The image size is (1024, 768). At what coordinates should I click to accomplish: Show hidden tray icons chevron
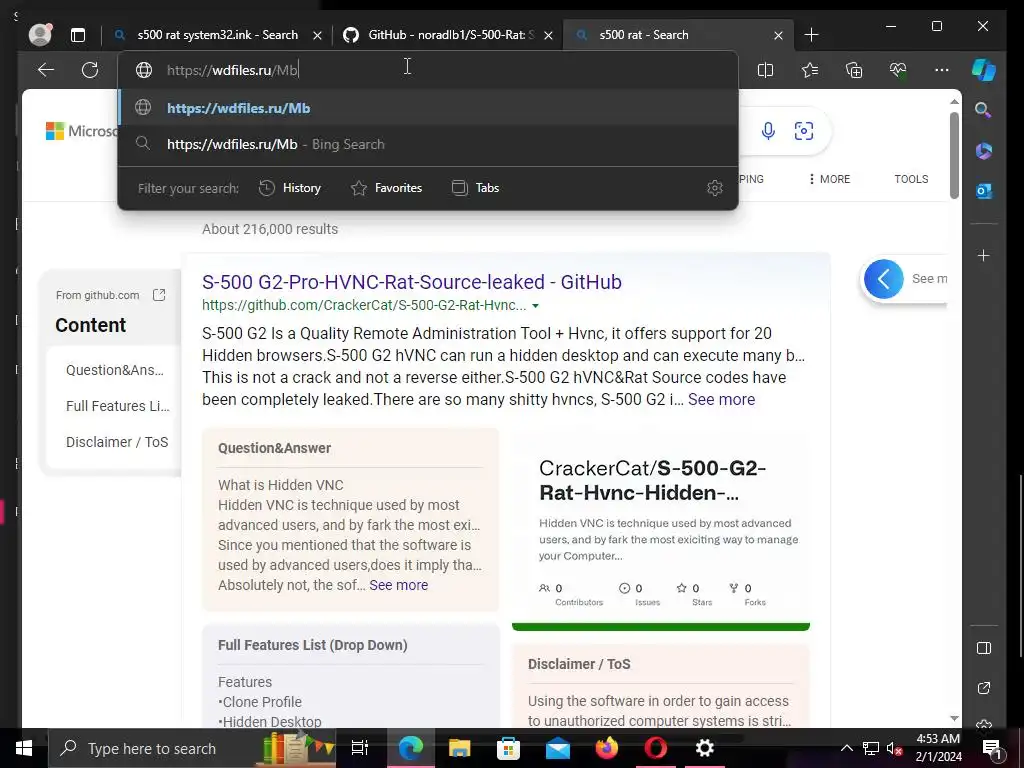[x=846, y=748]
